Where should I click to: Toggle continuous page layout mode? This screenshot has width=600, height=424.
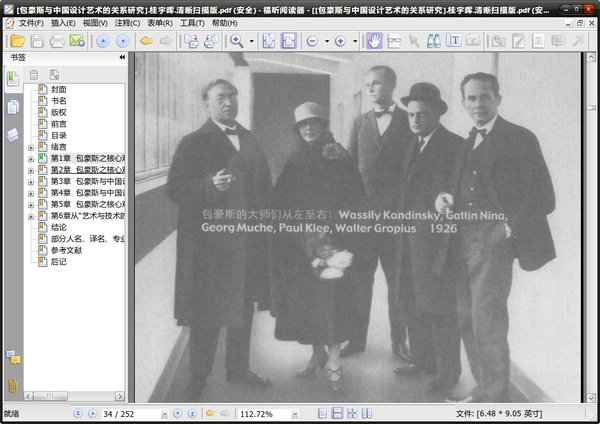tap(337, 413)
